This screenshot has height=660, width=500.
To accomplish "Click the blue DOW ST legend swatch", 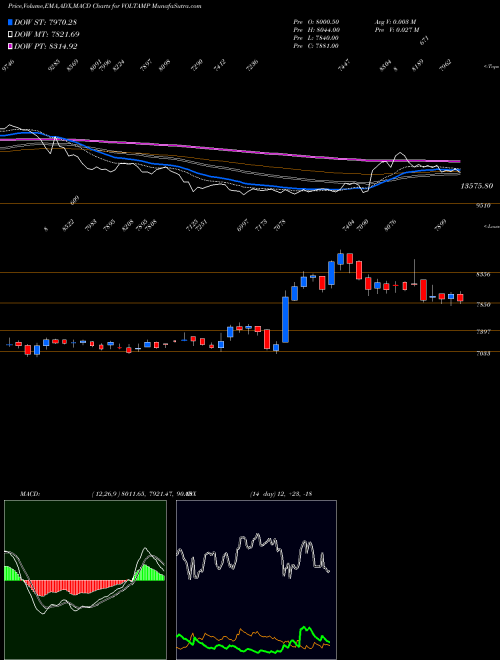I will [10, 22].
